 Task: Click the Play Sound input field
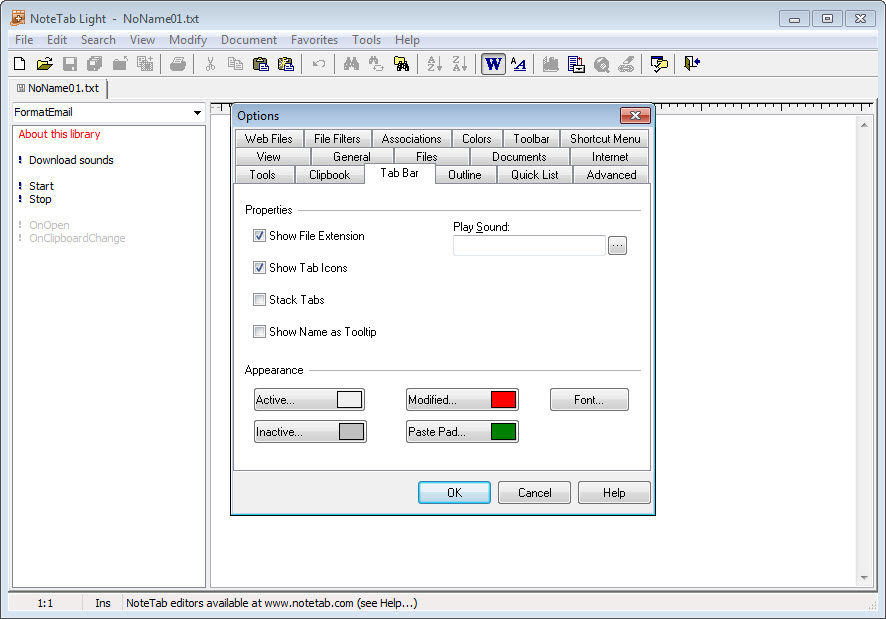coord(529,245)
